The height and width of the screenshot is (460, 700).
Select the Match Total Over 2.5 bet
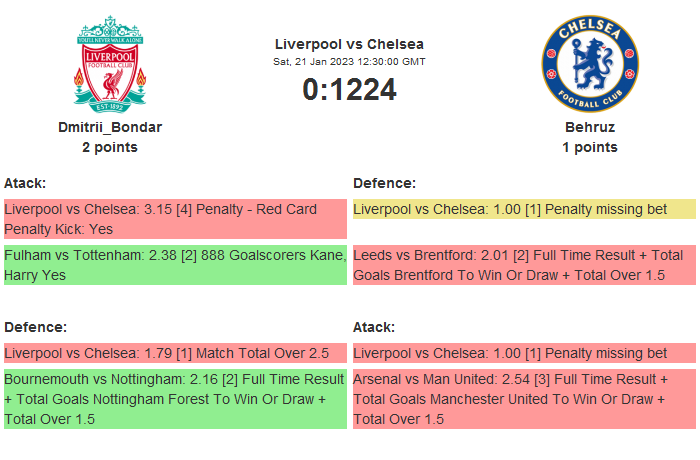coord(175,353)
